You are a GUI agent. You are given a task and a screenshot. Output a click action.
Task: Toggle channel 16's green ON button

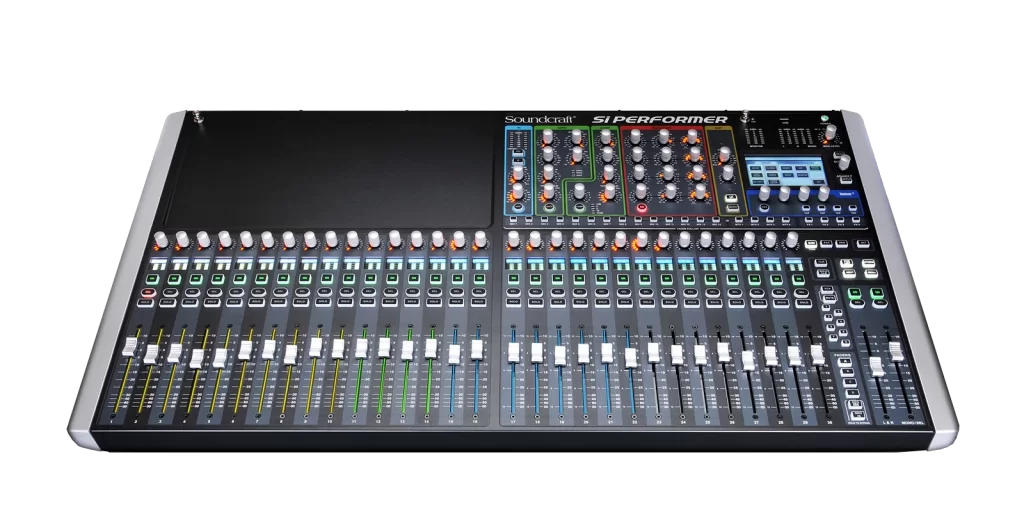tap(479, 279)
